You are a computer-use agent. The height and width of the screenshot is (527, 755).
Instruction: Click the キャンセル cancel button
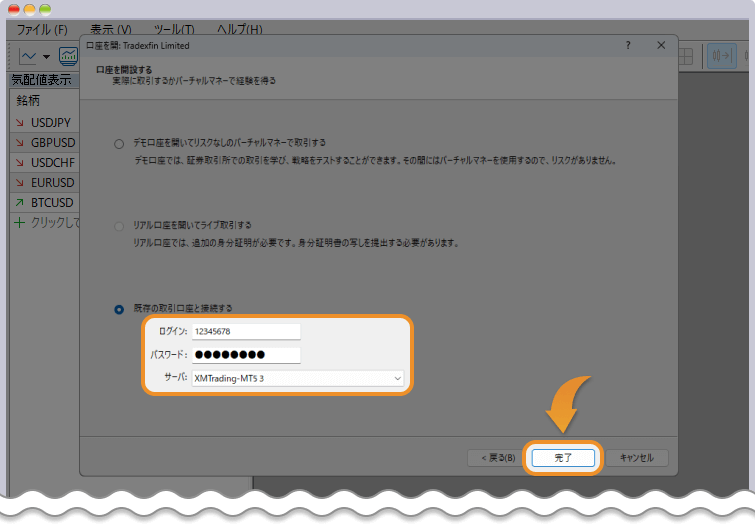[637, 458]
